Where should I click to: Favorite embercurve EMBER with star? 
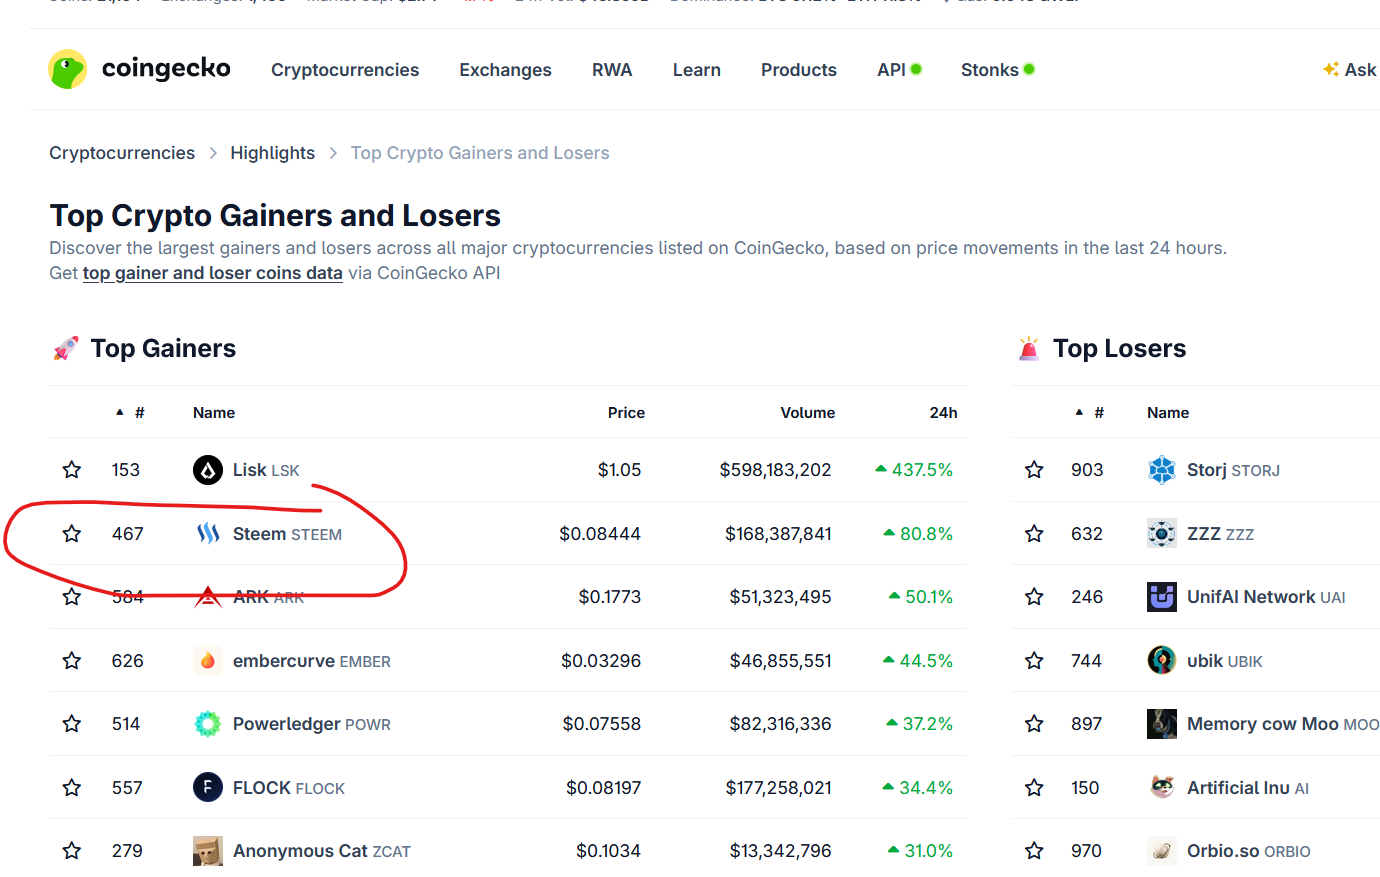(x=72, y=661)
